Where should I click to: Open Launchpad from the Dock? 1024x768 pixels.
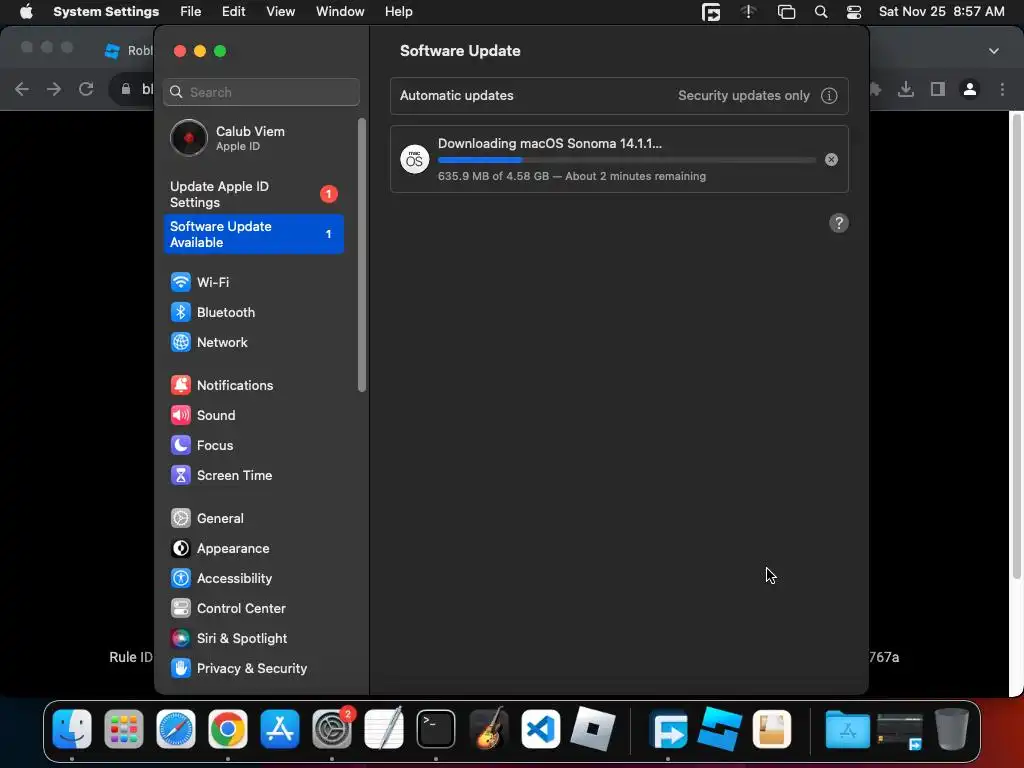pyautogui.click(x=123, y=729)
